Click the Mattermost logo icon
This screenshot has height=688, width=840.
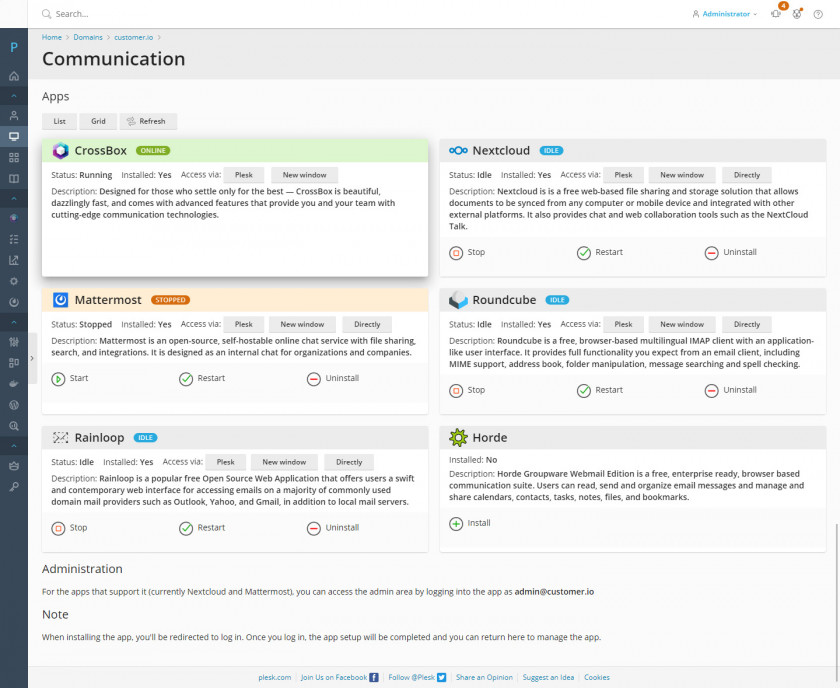(x=61, y=300)
